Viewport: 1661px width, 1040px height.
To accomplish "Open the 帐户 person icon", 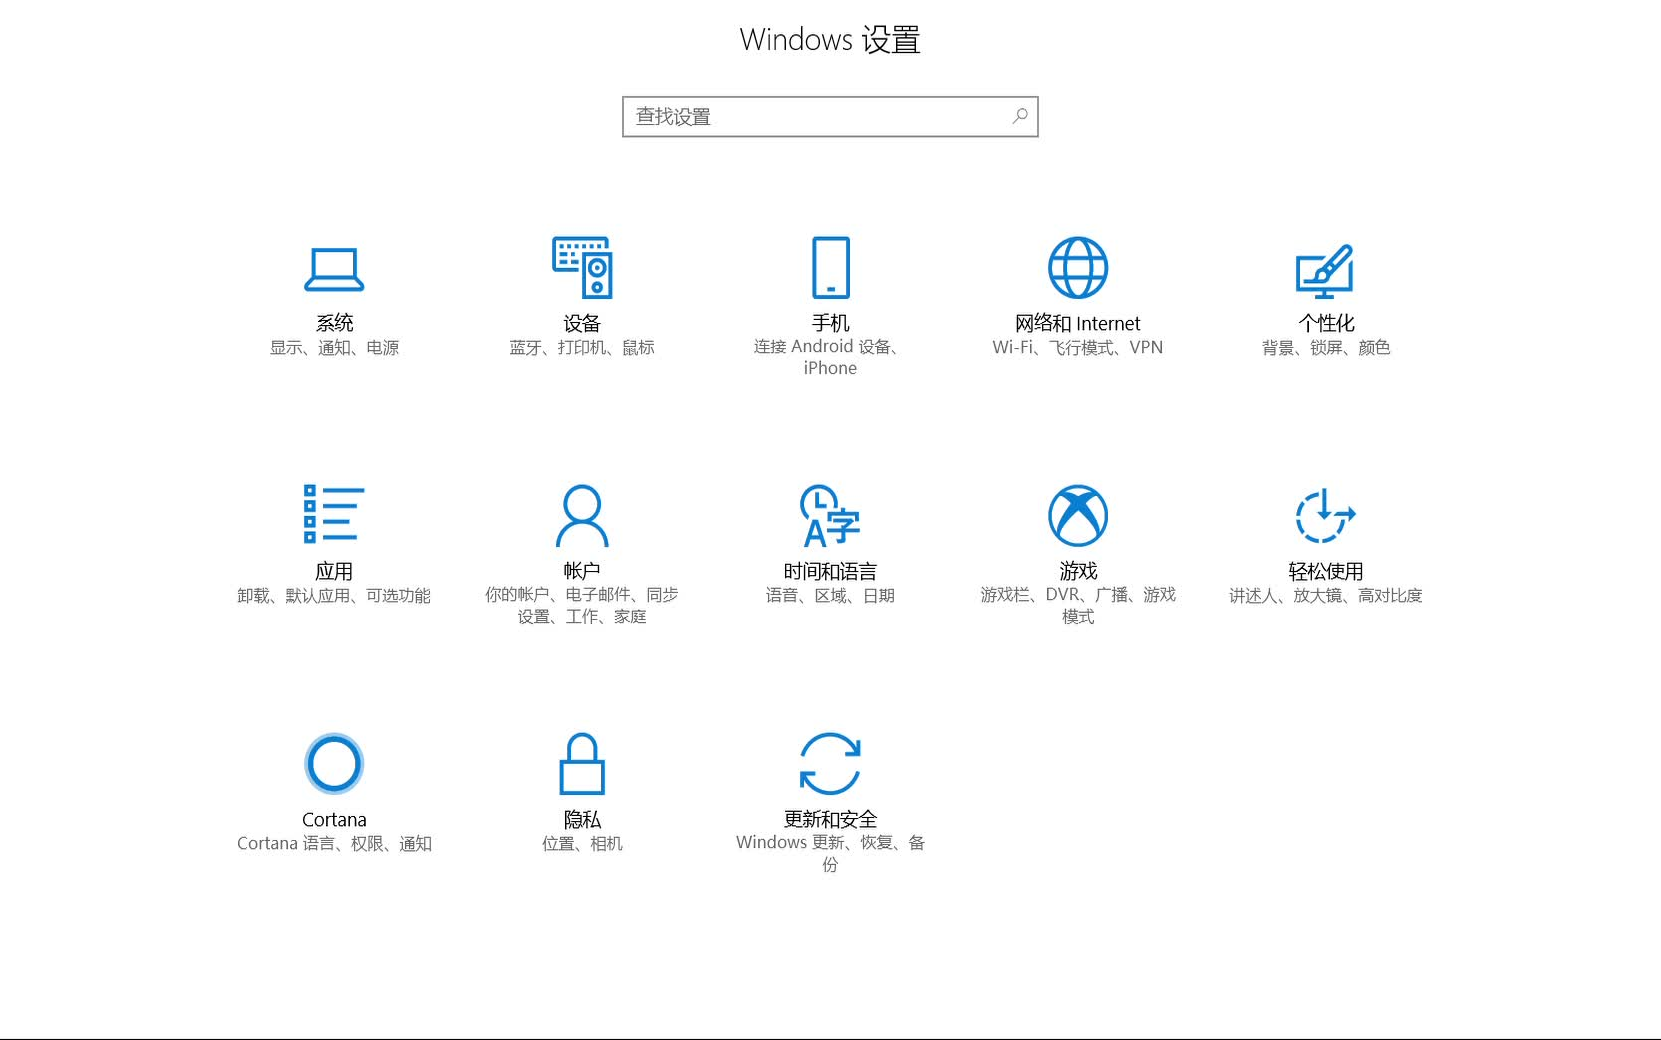I will (x=582, y=516).
